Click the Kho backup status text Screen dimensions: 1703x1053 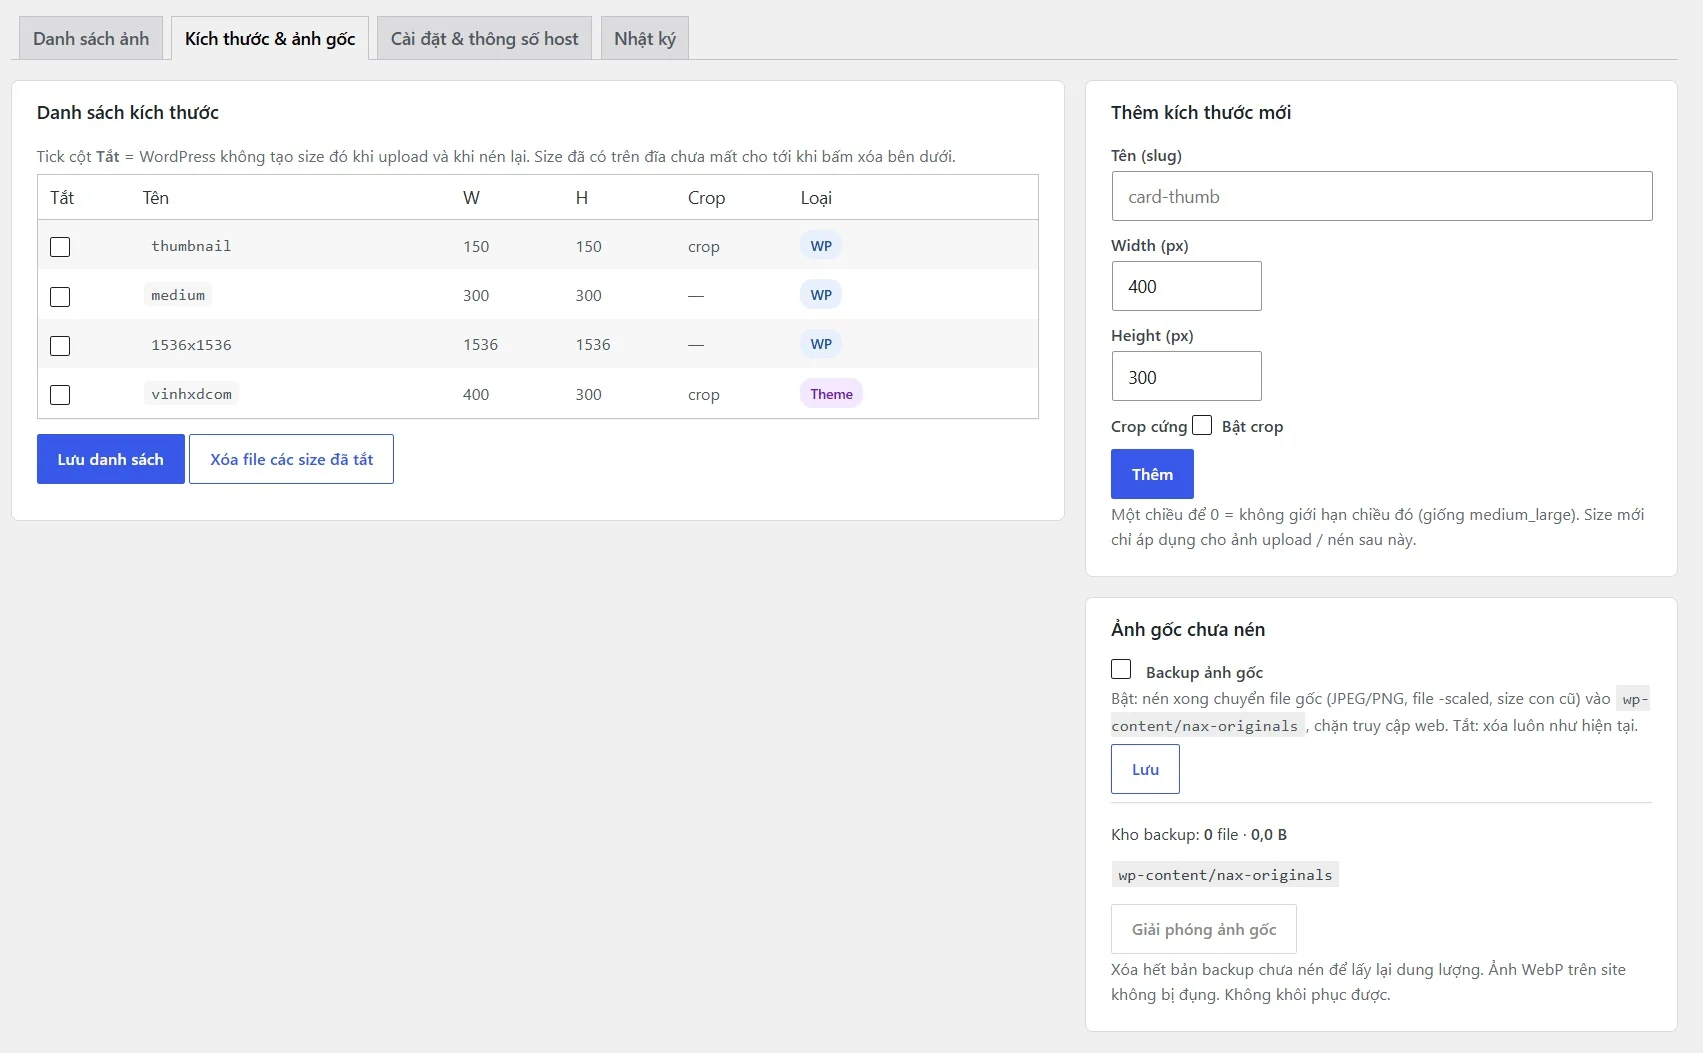[x=1199, y=834]
